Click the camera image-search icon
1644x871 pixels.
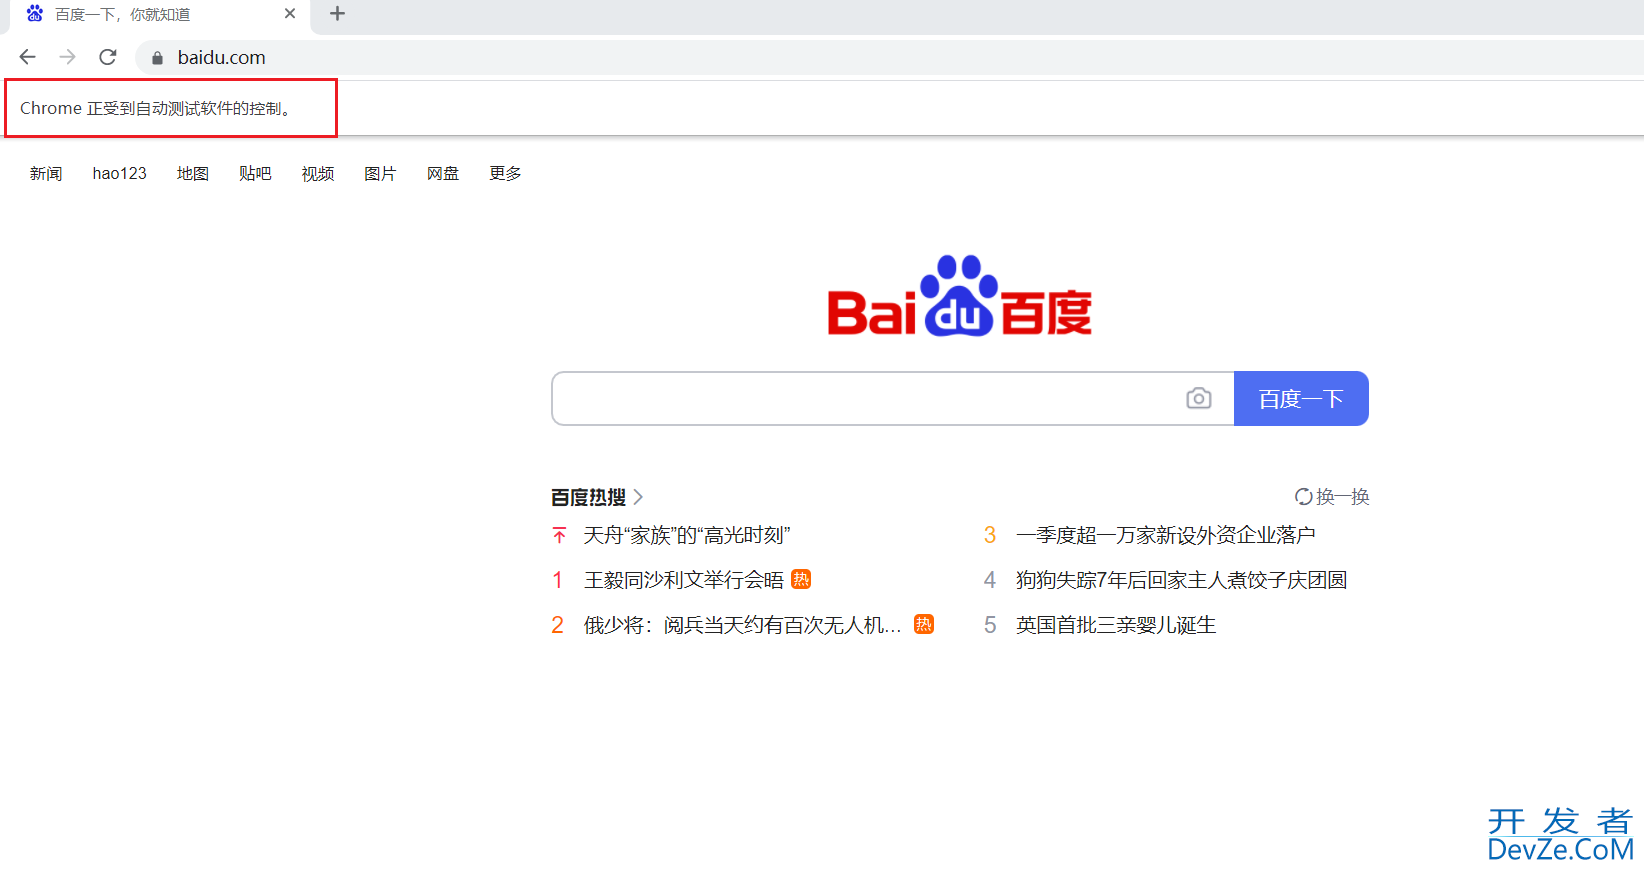[1199, 398]
